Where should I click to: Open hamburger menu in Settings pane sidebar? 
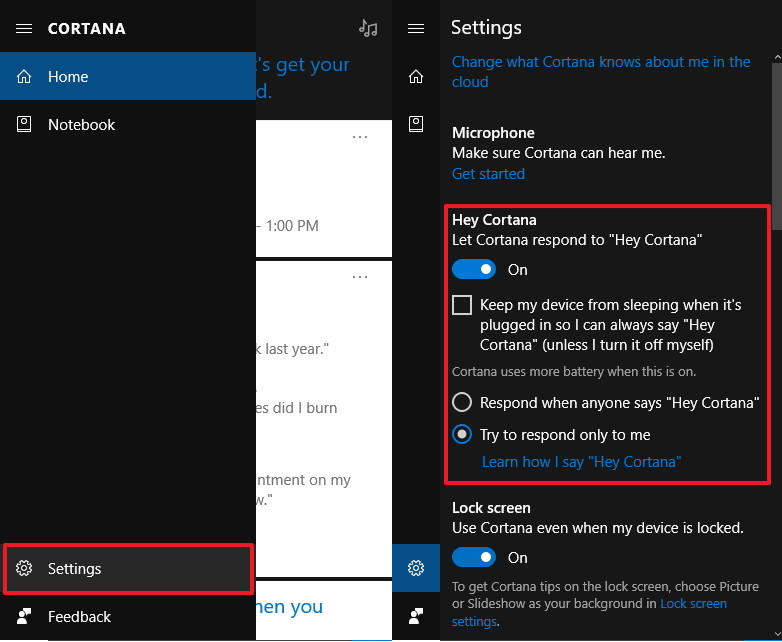pyautogui.click(x=416, y=28)
